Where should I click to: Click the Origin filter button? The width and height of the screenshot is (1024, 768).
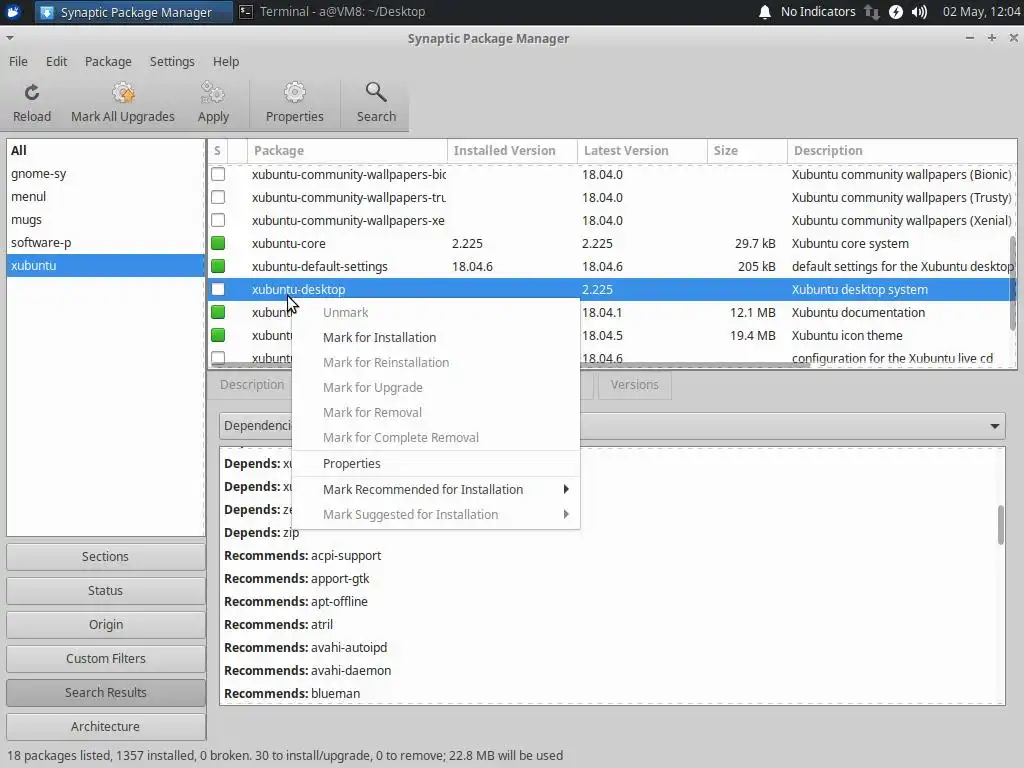pos(105,624)
